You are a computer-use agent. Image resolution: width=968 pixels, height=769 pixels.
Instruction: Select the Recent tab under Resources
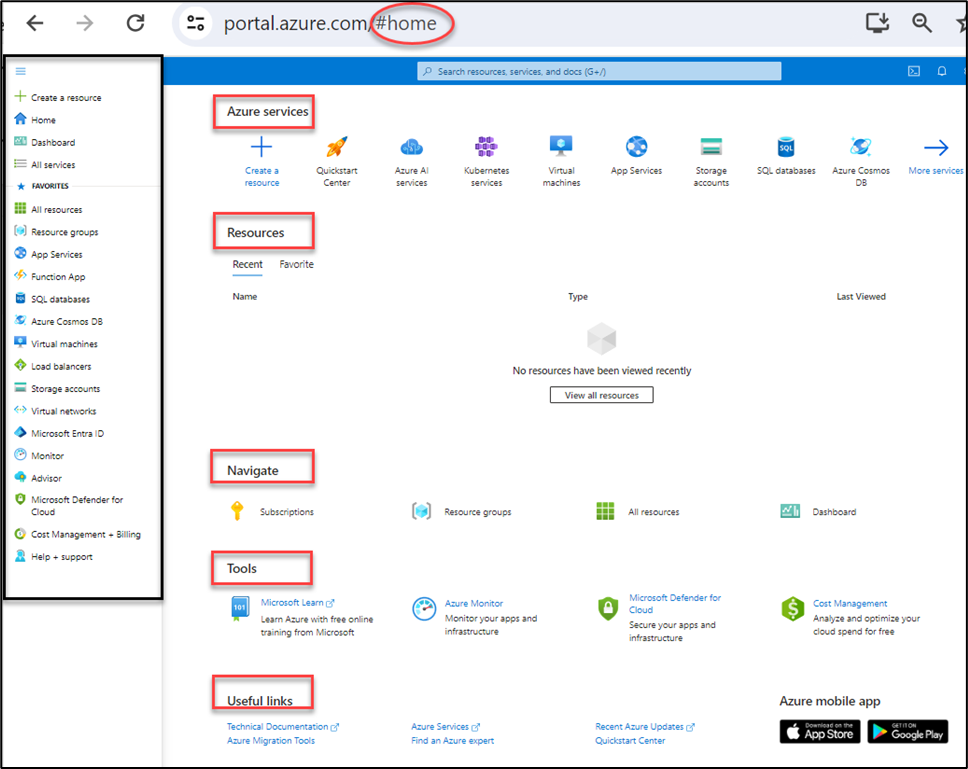pos(247,264)
